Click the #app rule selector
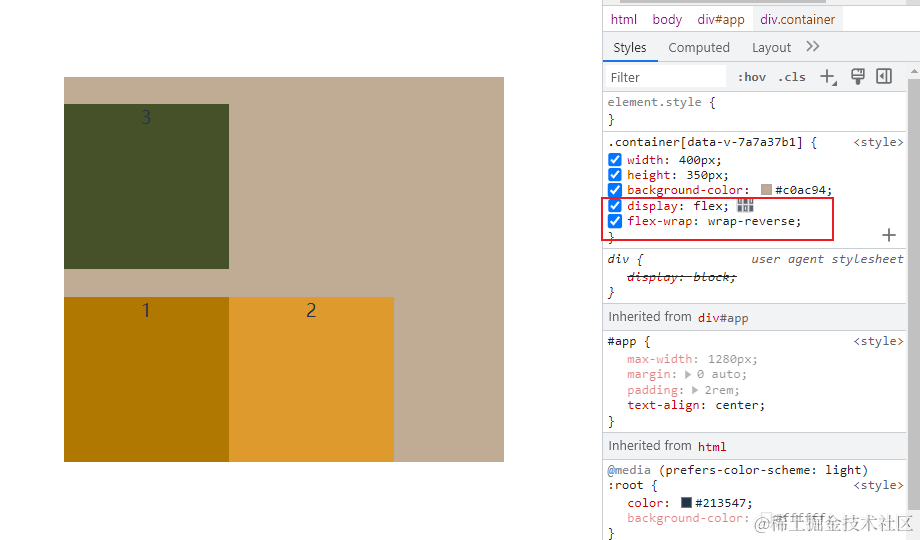The width and height of the screenshot is (920, 540). 622,342
